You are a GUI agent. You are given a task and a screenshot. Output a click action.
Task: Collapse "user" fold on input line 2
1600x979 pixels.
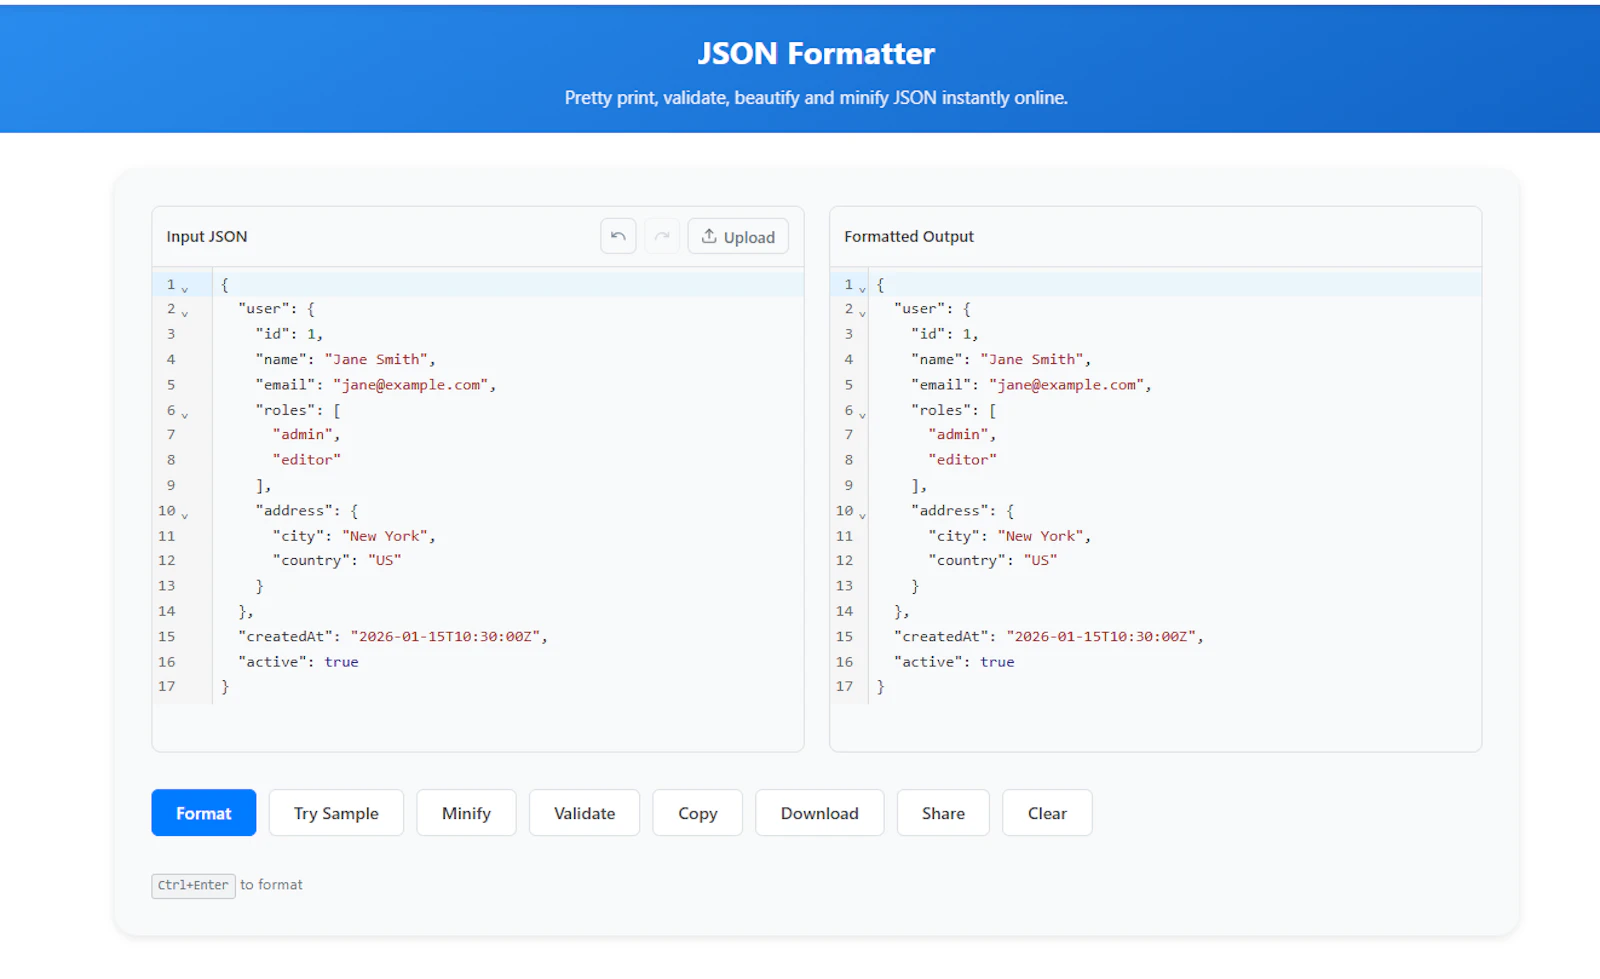[185, 313]
